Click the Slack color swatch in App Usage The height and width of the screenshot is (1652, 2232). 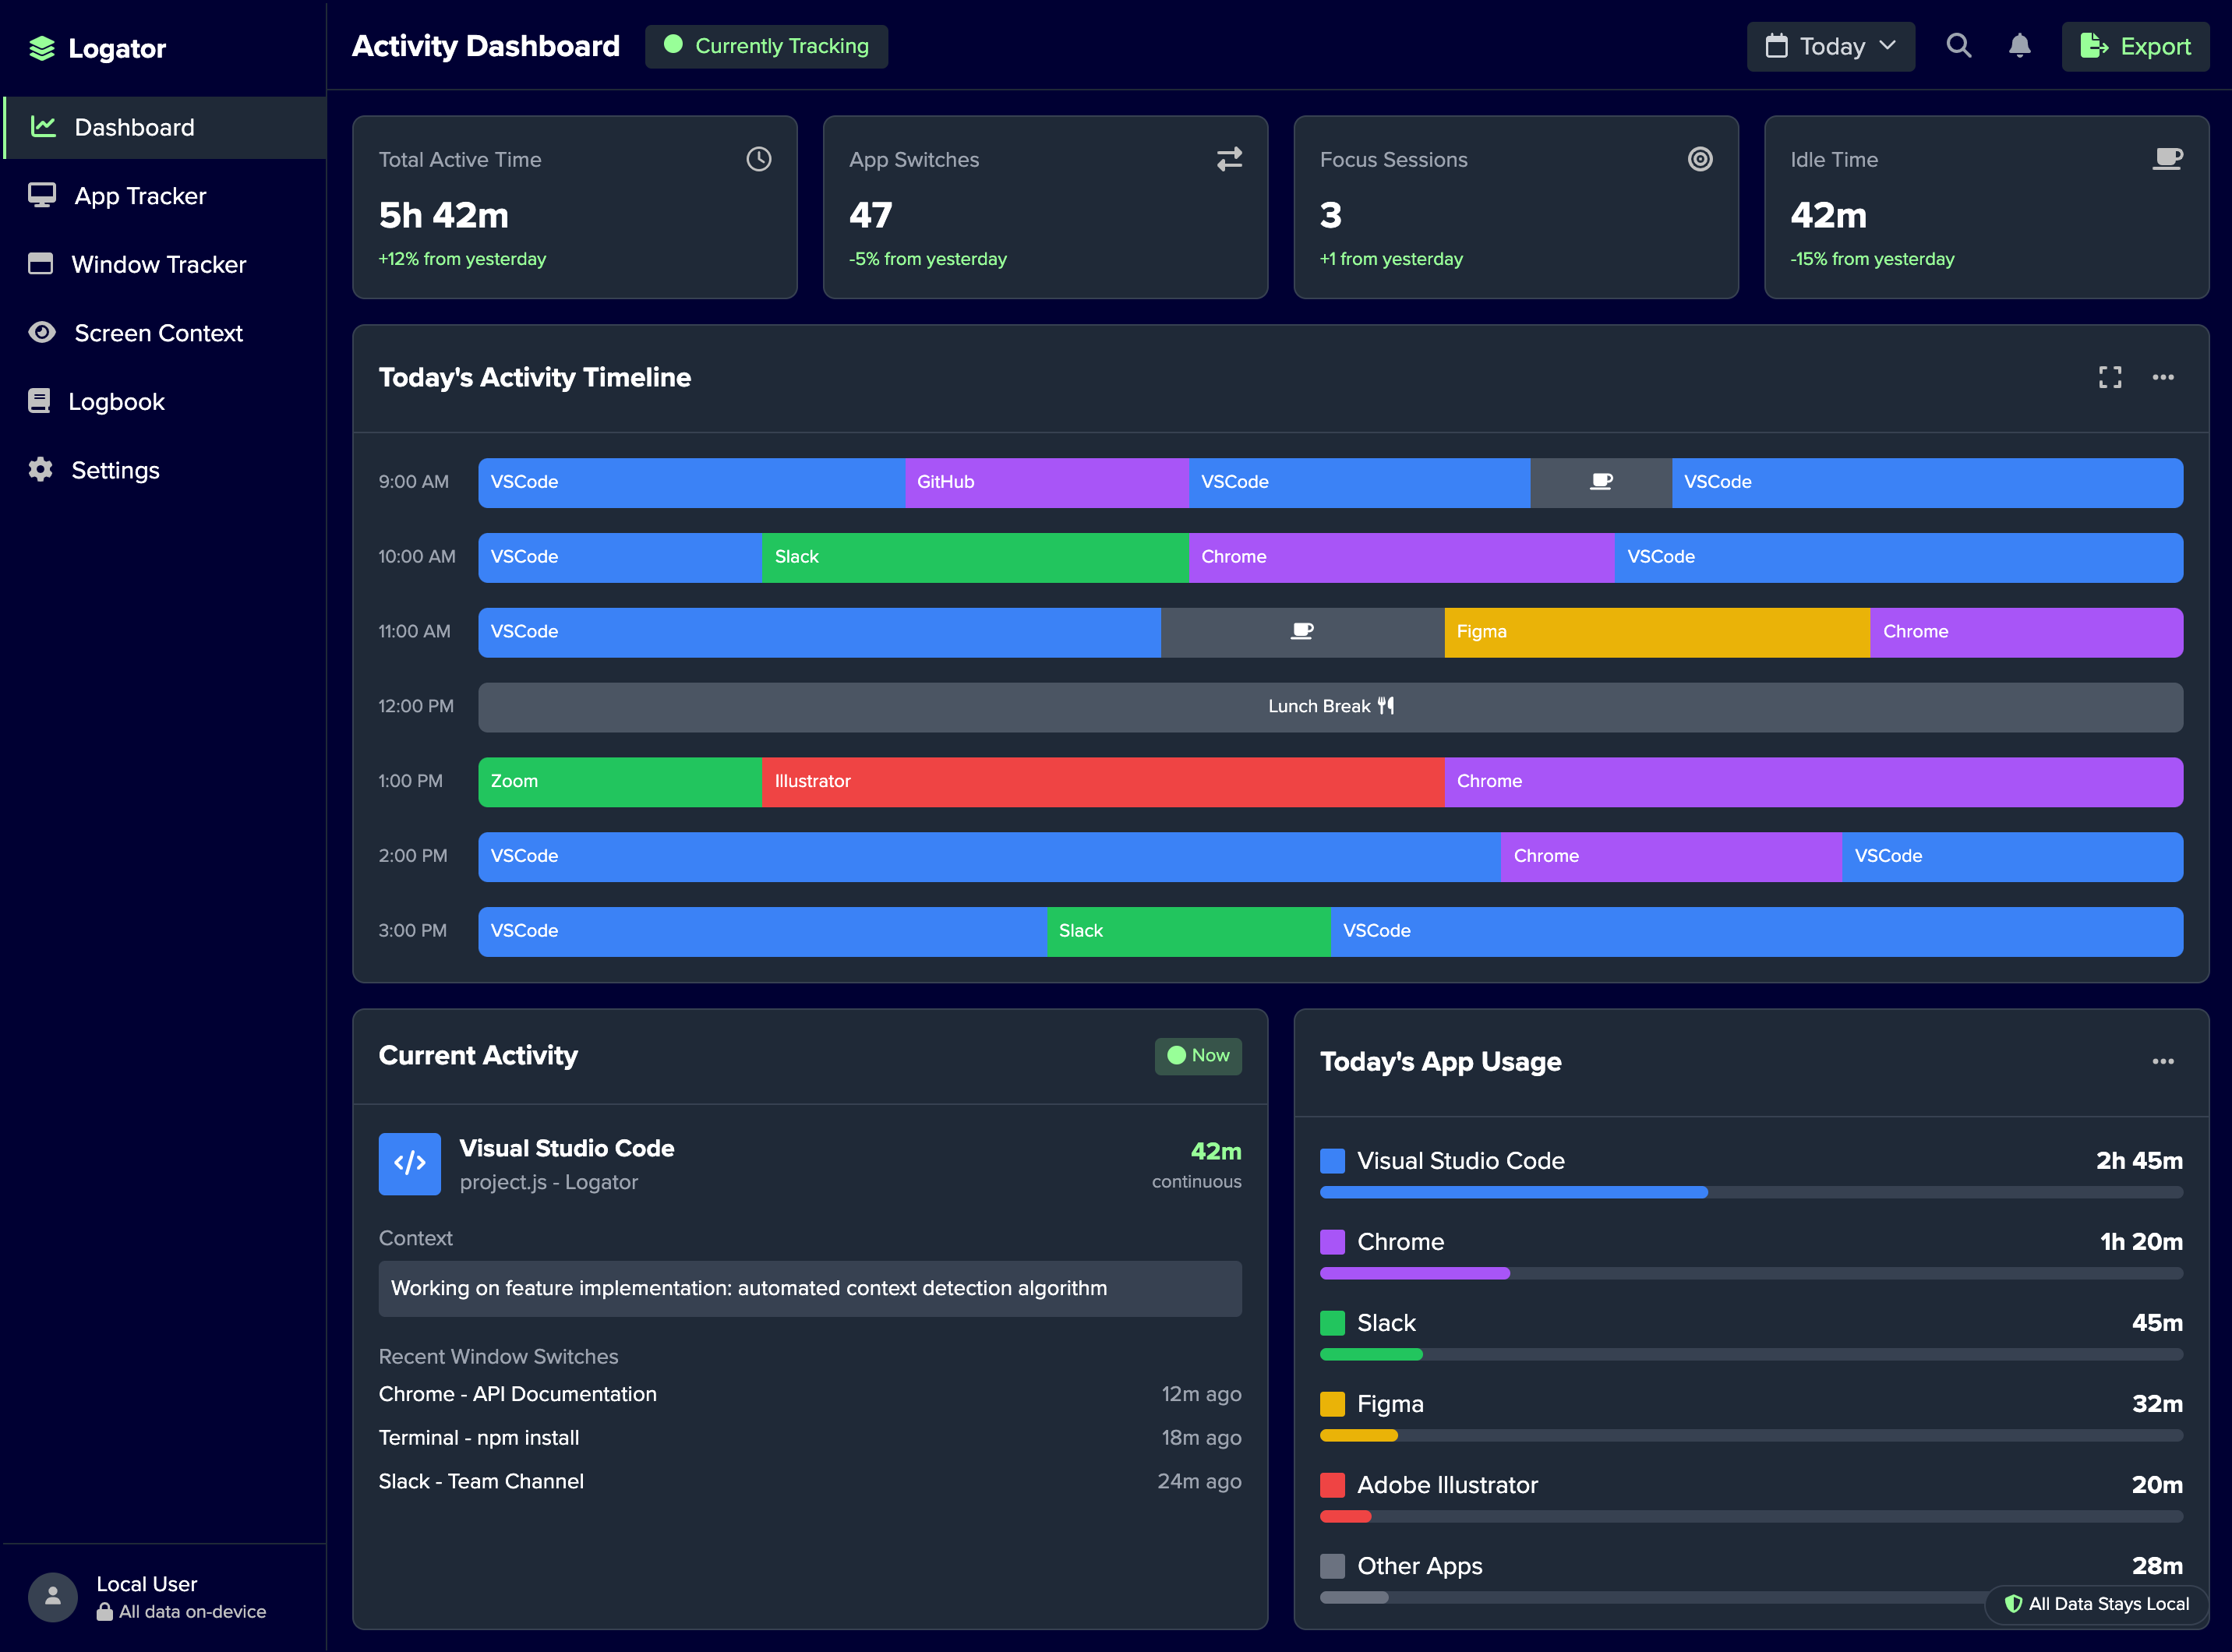1332,1323
